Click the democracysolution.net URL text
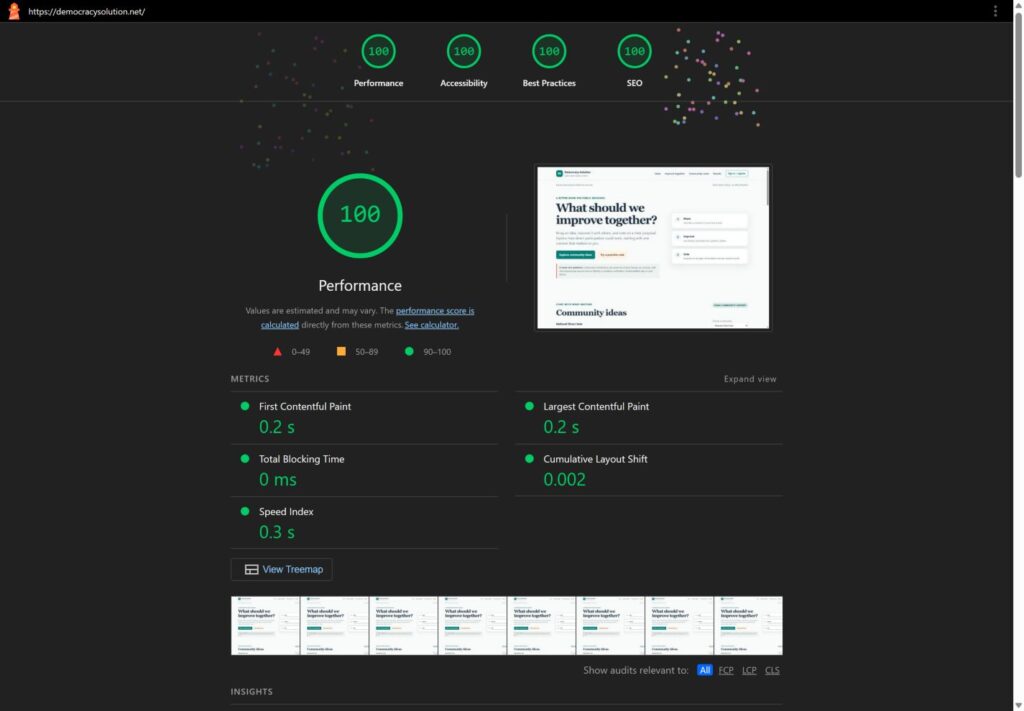1024x711 pixels. 86,11
